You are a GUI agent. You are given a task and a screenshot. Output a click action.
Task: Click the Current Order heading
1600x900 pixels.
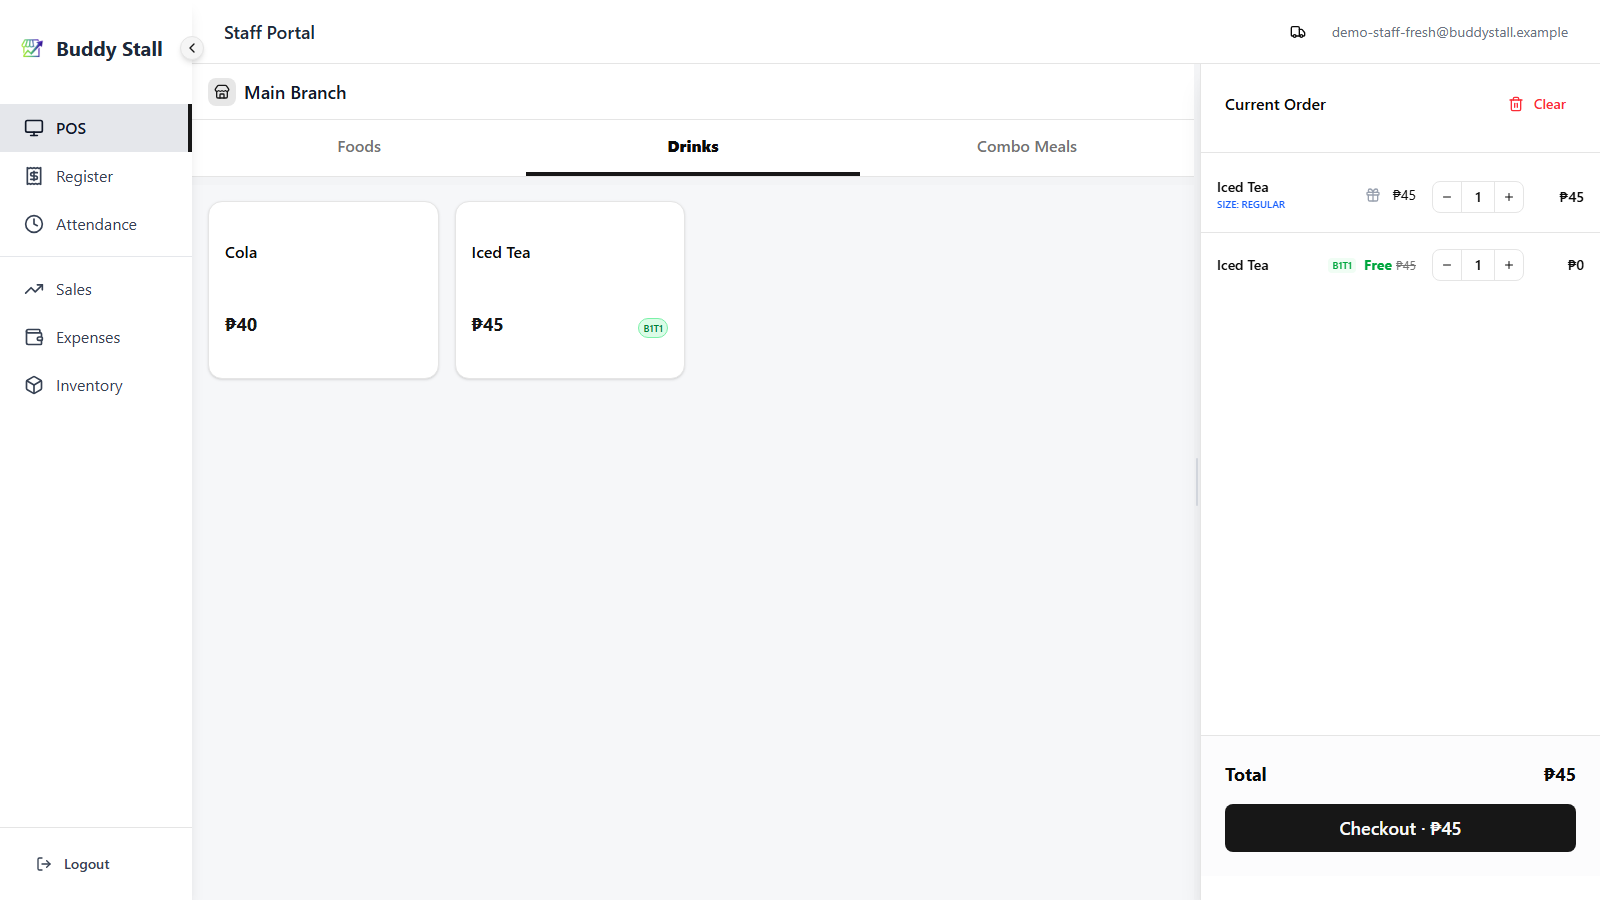(1275, 104)
